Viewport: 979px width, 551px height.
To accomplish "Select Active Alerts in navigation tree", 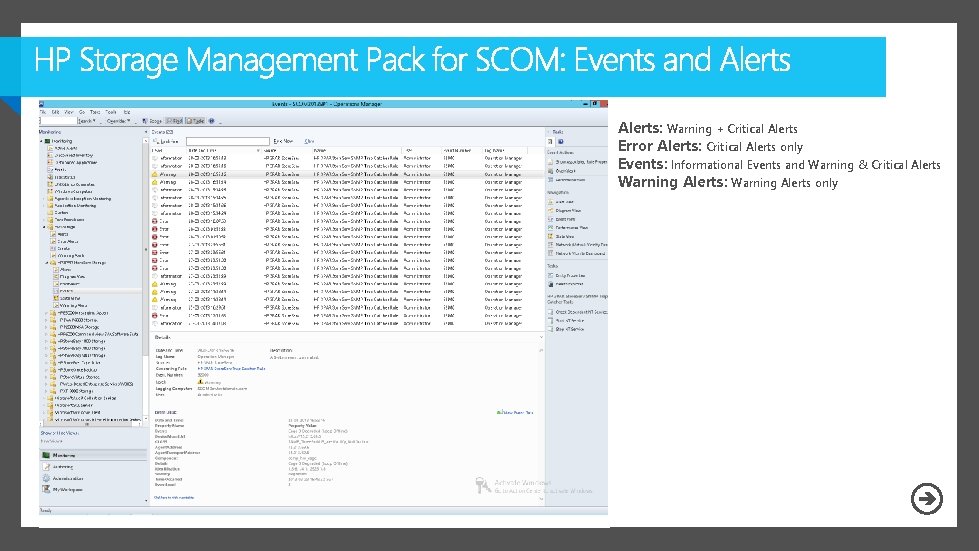I will pyautogui.click(x=66, y=149).
